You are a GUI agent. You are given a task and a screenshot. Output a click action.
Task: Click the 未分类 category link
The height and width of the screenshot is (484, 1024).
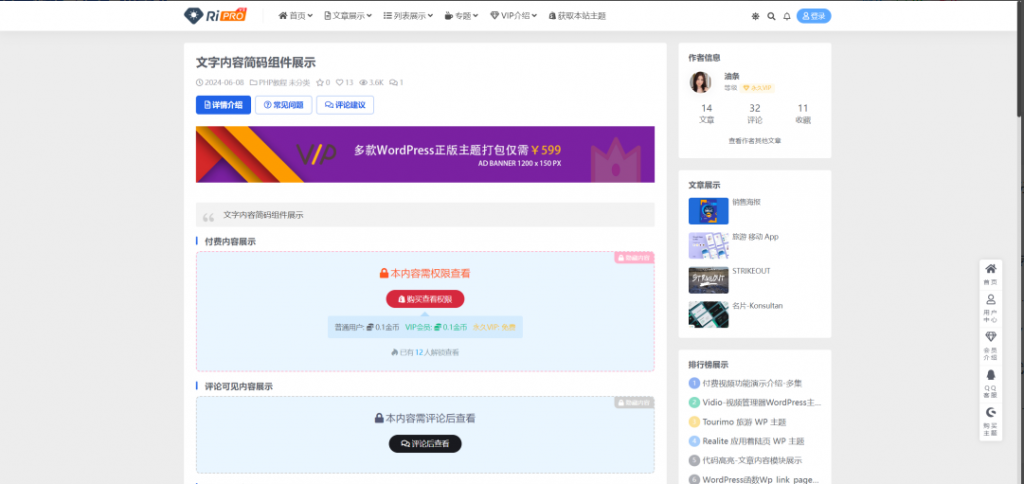pyautogui.click(x=299, y=83)
